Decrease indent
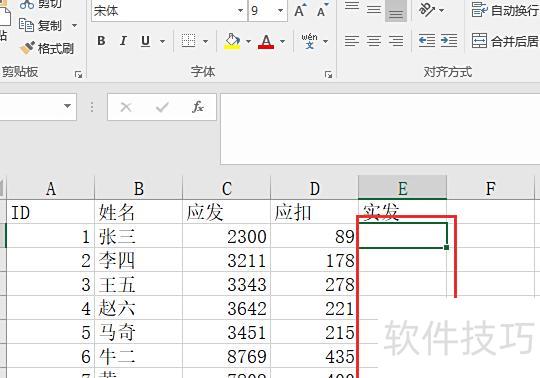 pos(427,41)
